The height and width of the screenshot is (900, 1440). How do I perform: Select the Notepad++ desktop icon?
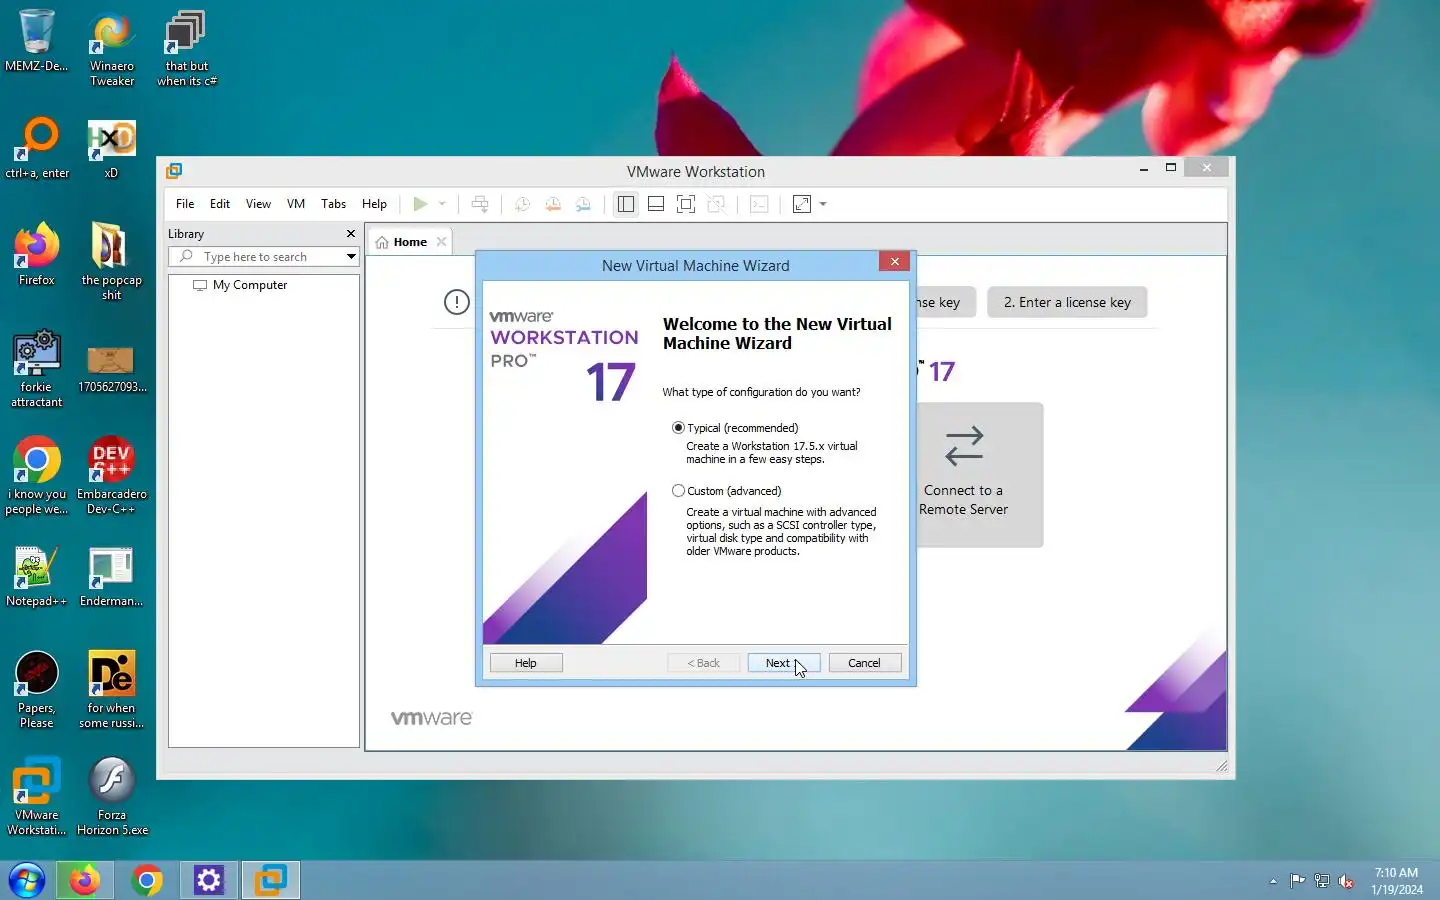pos(37,577)
